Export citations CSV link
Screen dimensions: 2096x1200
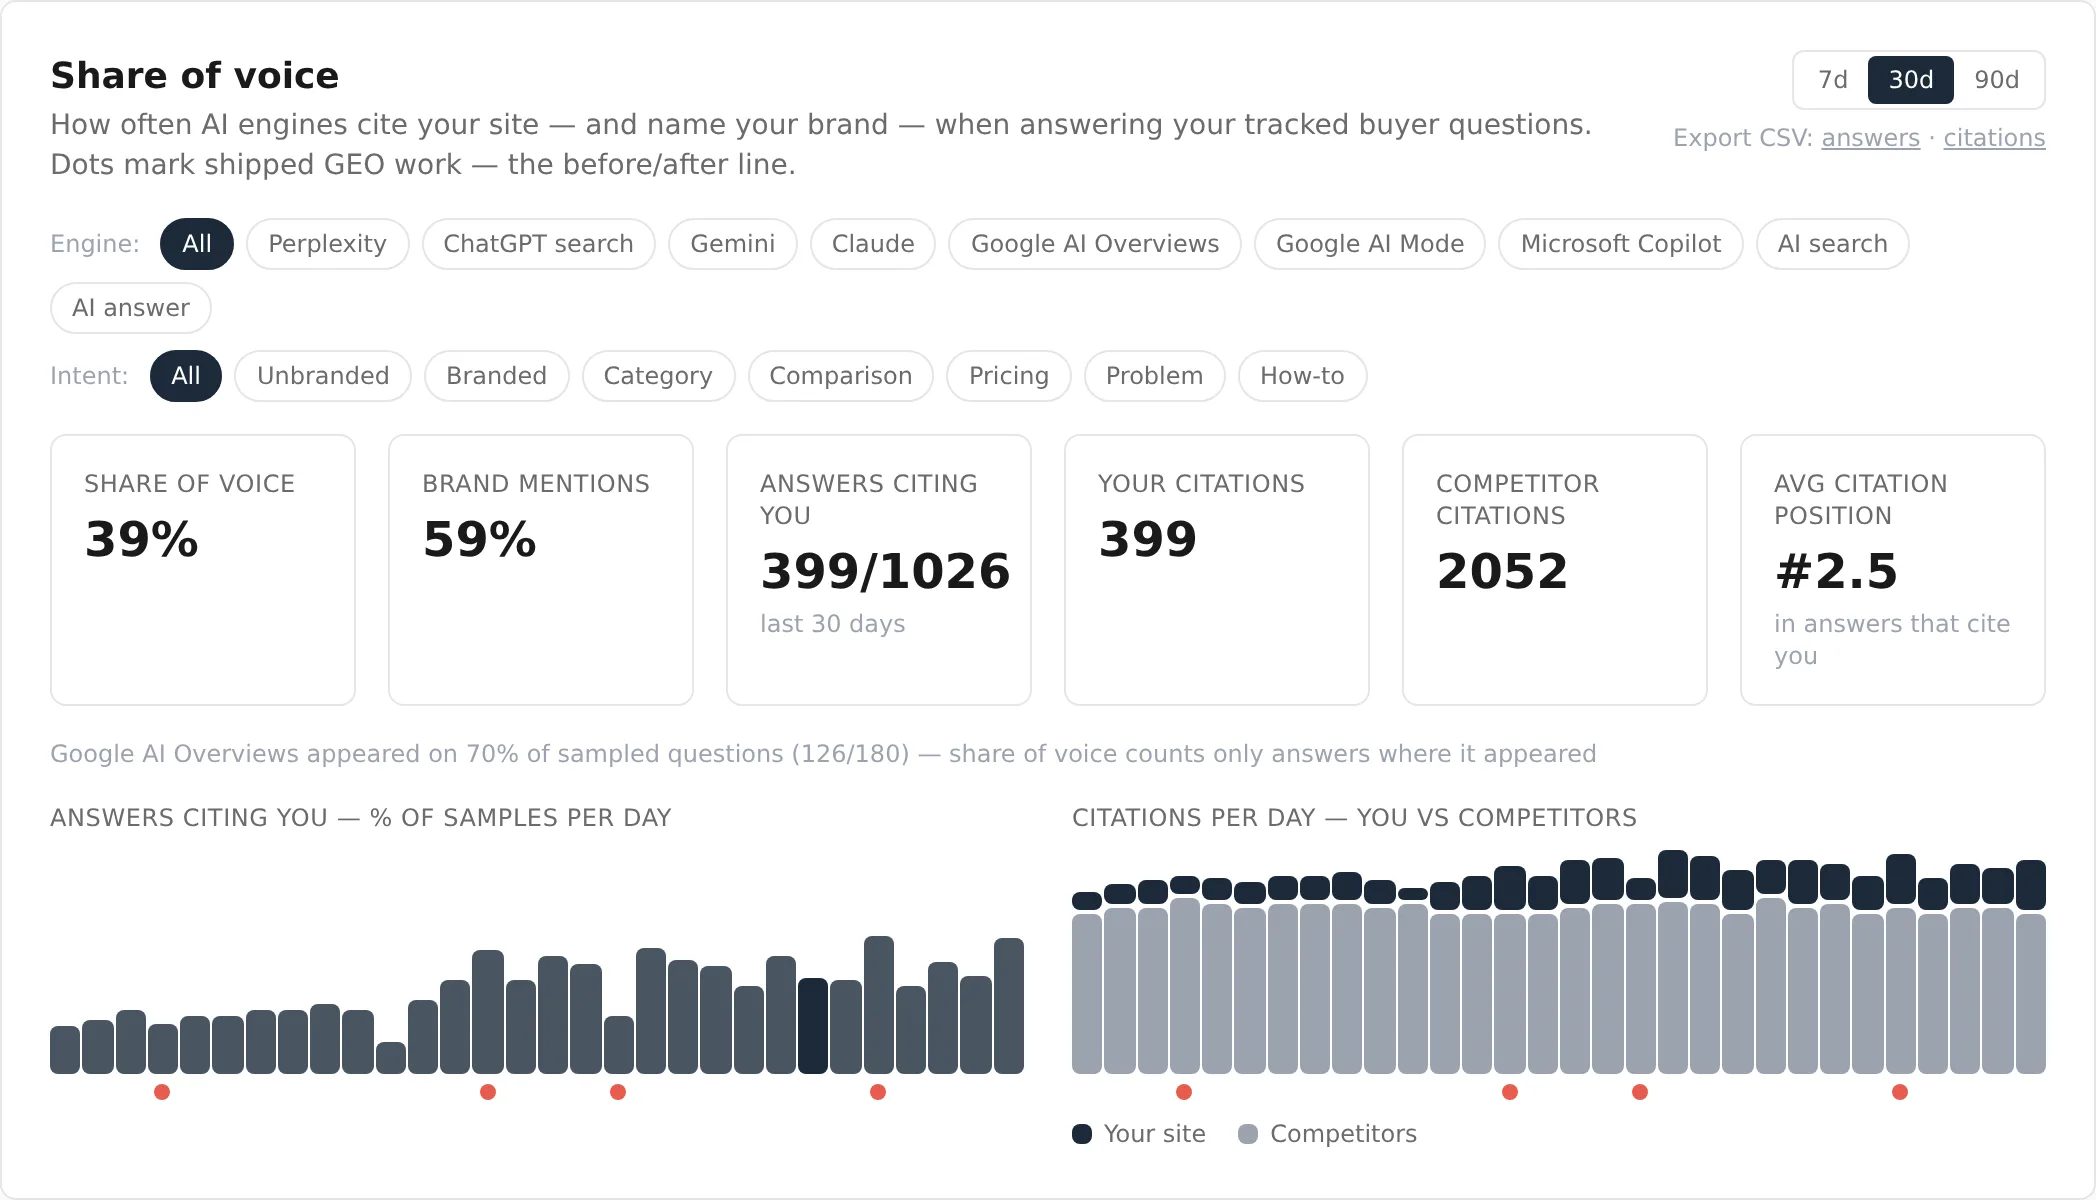pyautogui.click(x=1994, y=138)
